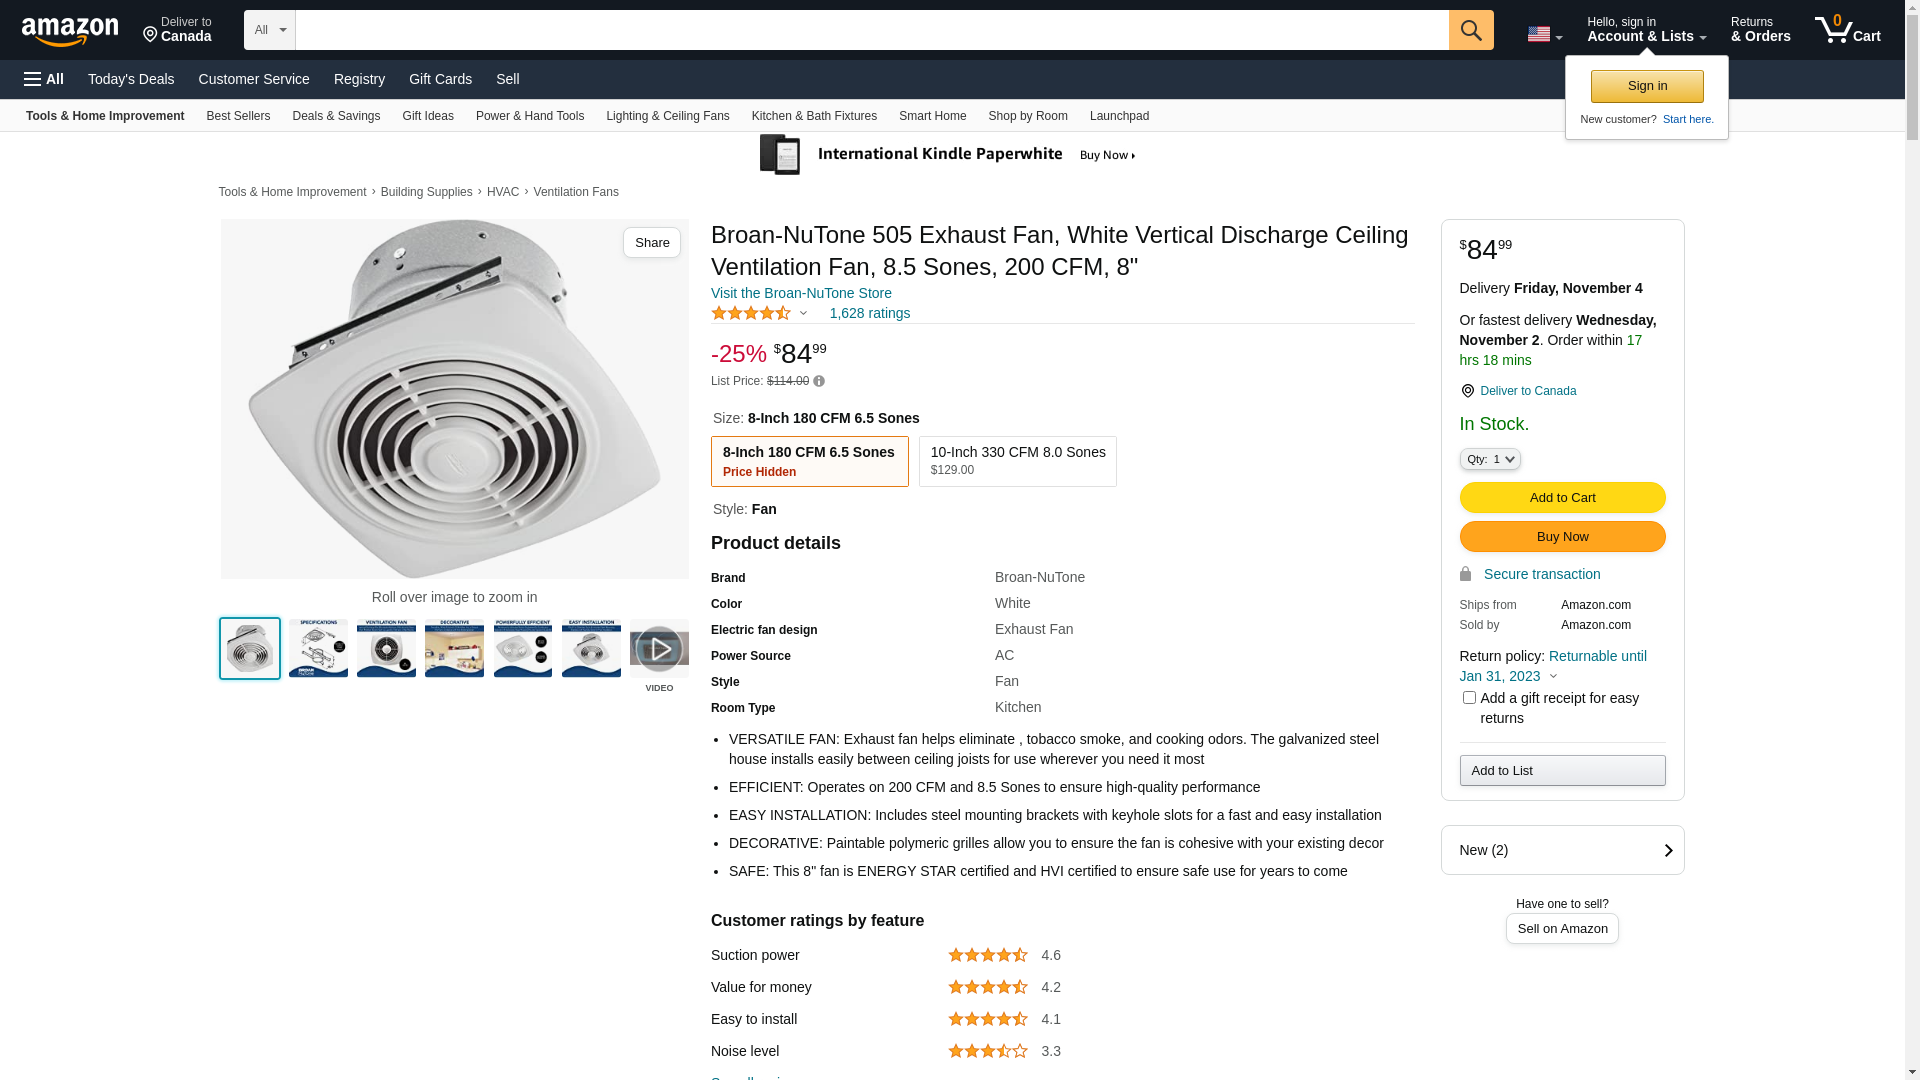Visit the Broan-NuTone Store link

tap(801, 293)
